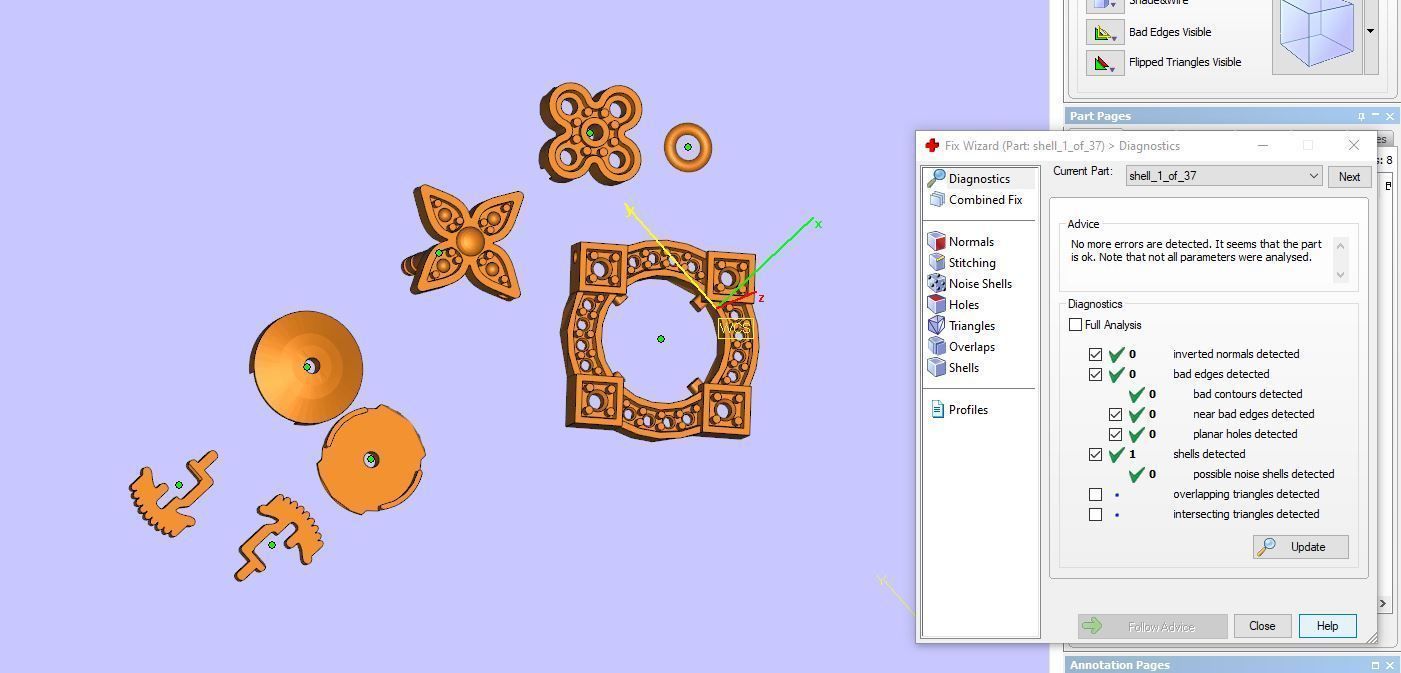Open the Current Part dropdown

coord(1225,176)
